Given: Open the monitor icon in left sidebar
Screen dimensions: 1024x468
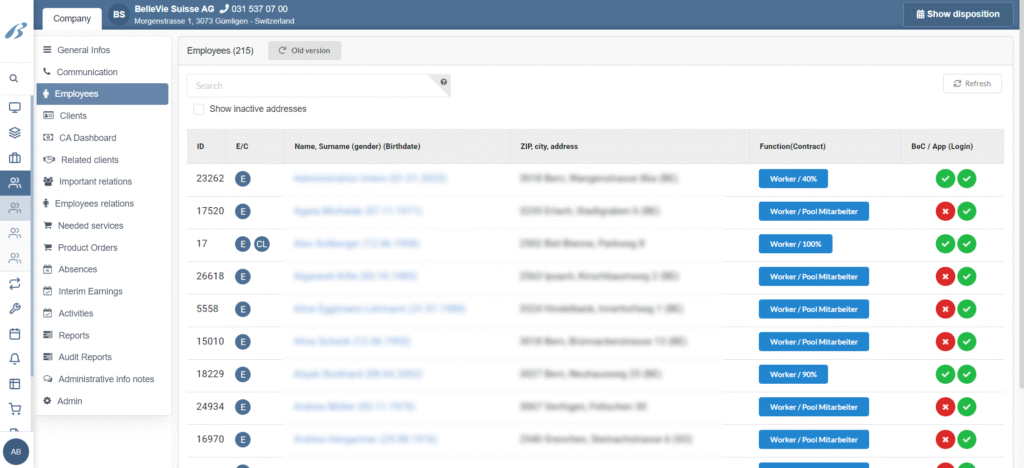Looking at the screenshot, I should (14, 107).
